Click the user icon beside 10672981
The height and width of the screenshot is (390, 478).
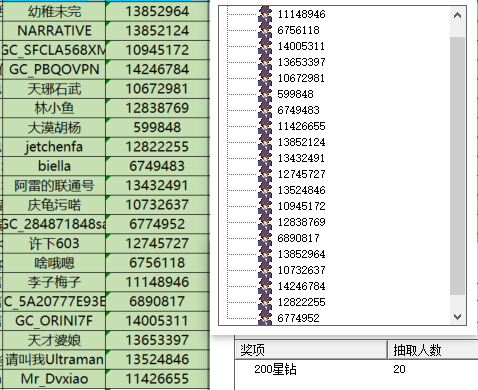265,78
